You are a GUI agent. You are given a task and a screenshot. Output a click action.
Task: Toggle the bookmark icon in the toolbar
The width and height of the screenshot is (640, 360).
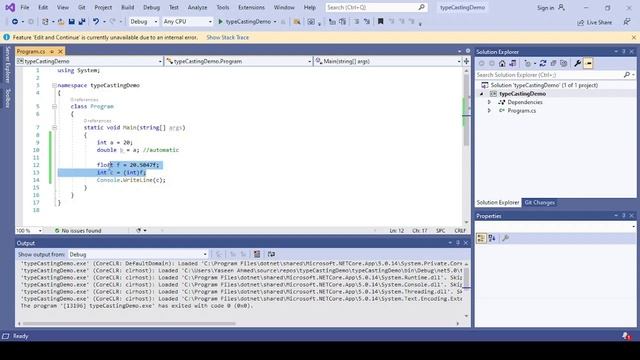pyautogui.click(x=380, y=22)
